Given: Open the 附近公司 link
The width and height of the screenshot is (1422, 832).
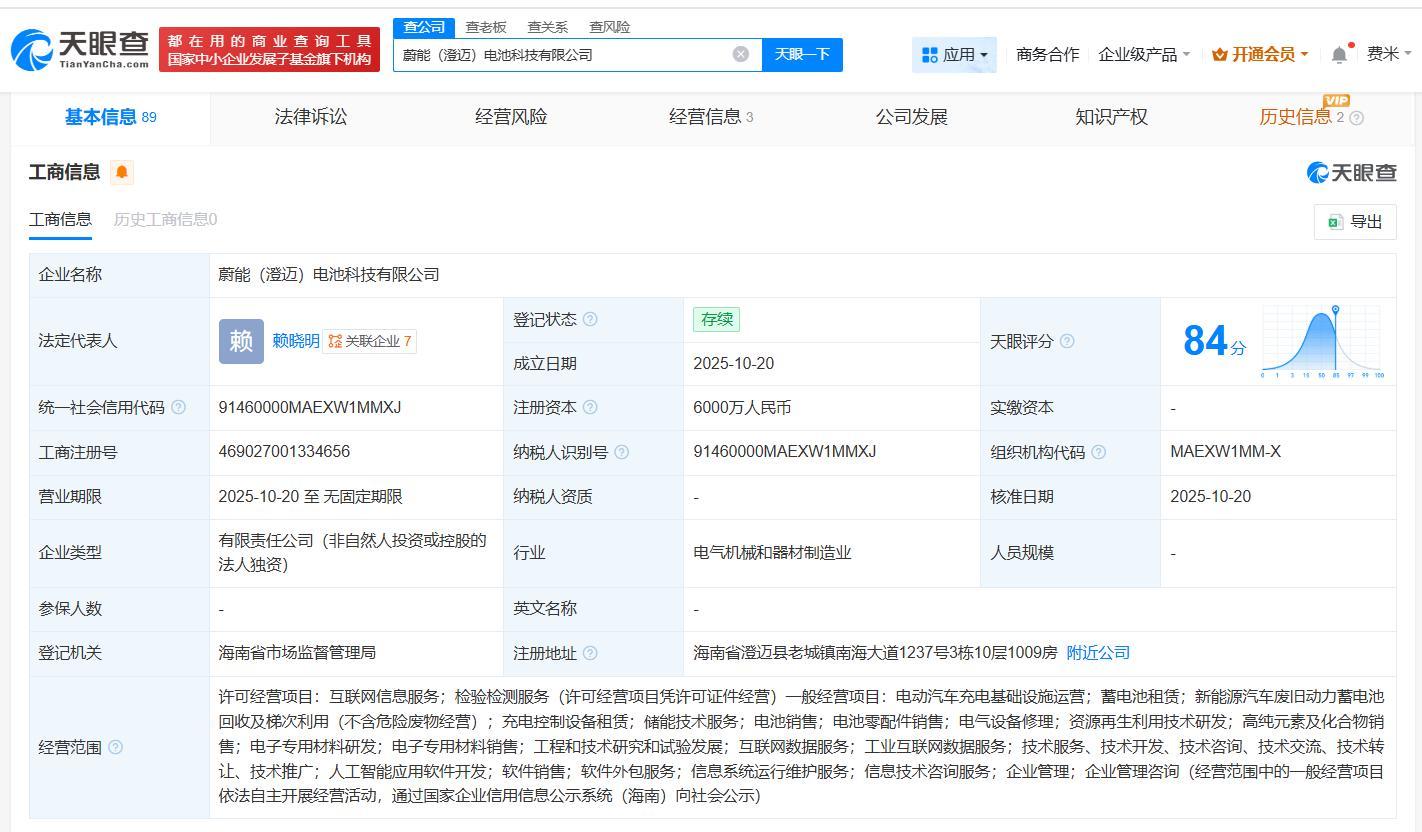Looking at the screenshot, I should click(x=1097, y=652).
